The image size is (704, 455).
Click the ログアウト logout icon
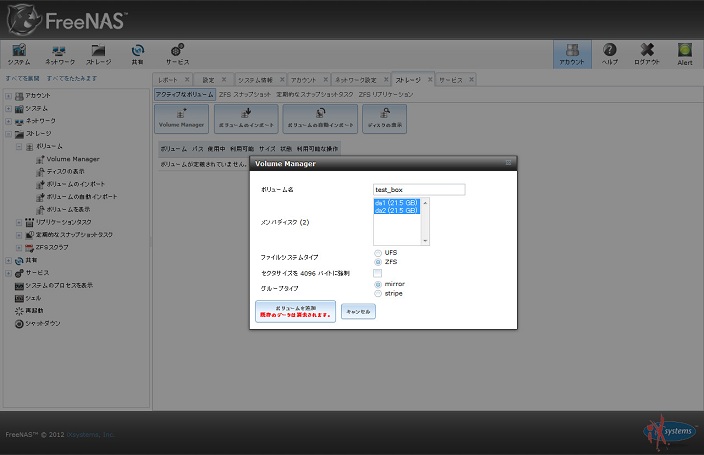click(647, 54)
